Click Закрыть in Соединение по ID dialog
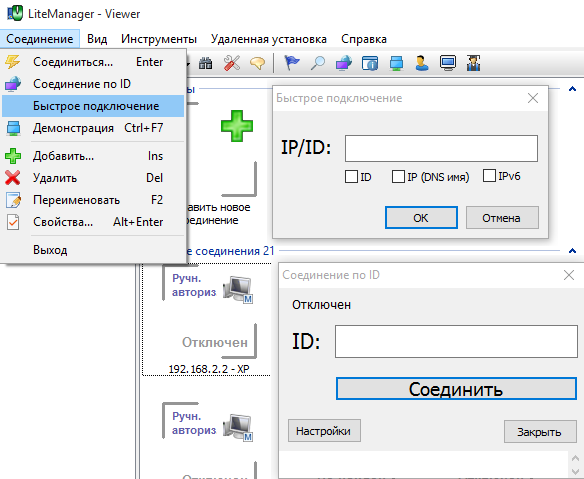 coord(539,431)
